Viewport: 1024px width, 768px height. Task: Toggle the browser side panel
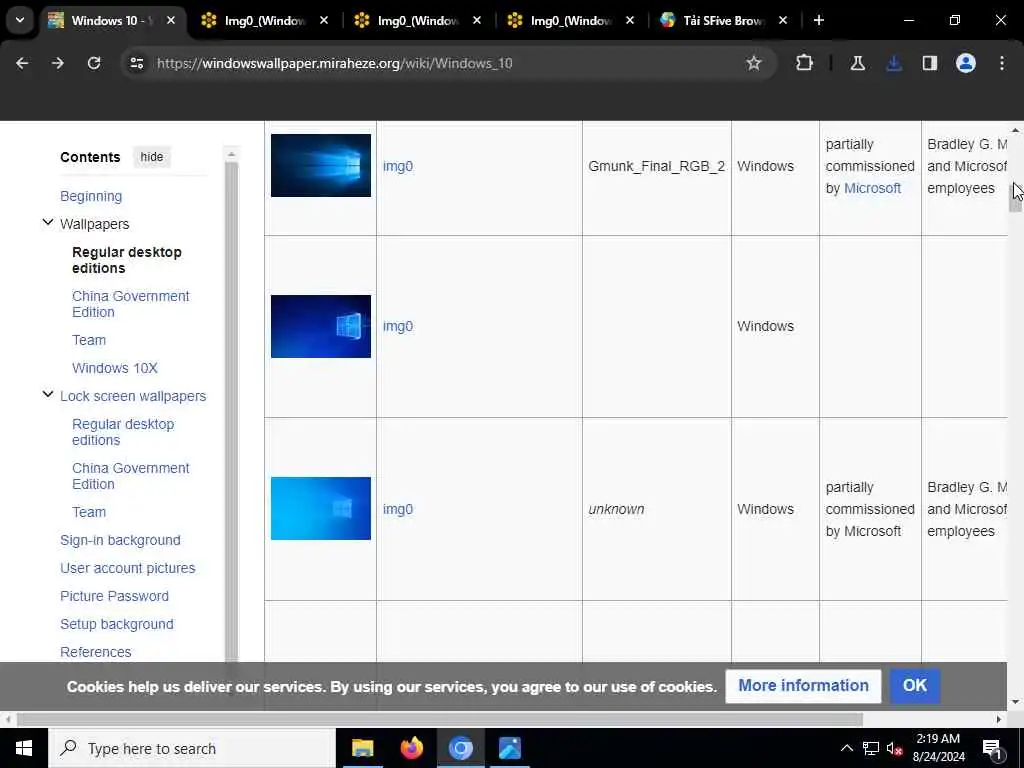pyautogui.click(x=930, y=63)
